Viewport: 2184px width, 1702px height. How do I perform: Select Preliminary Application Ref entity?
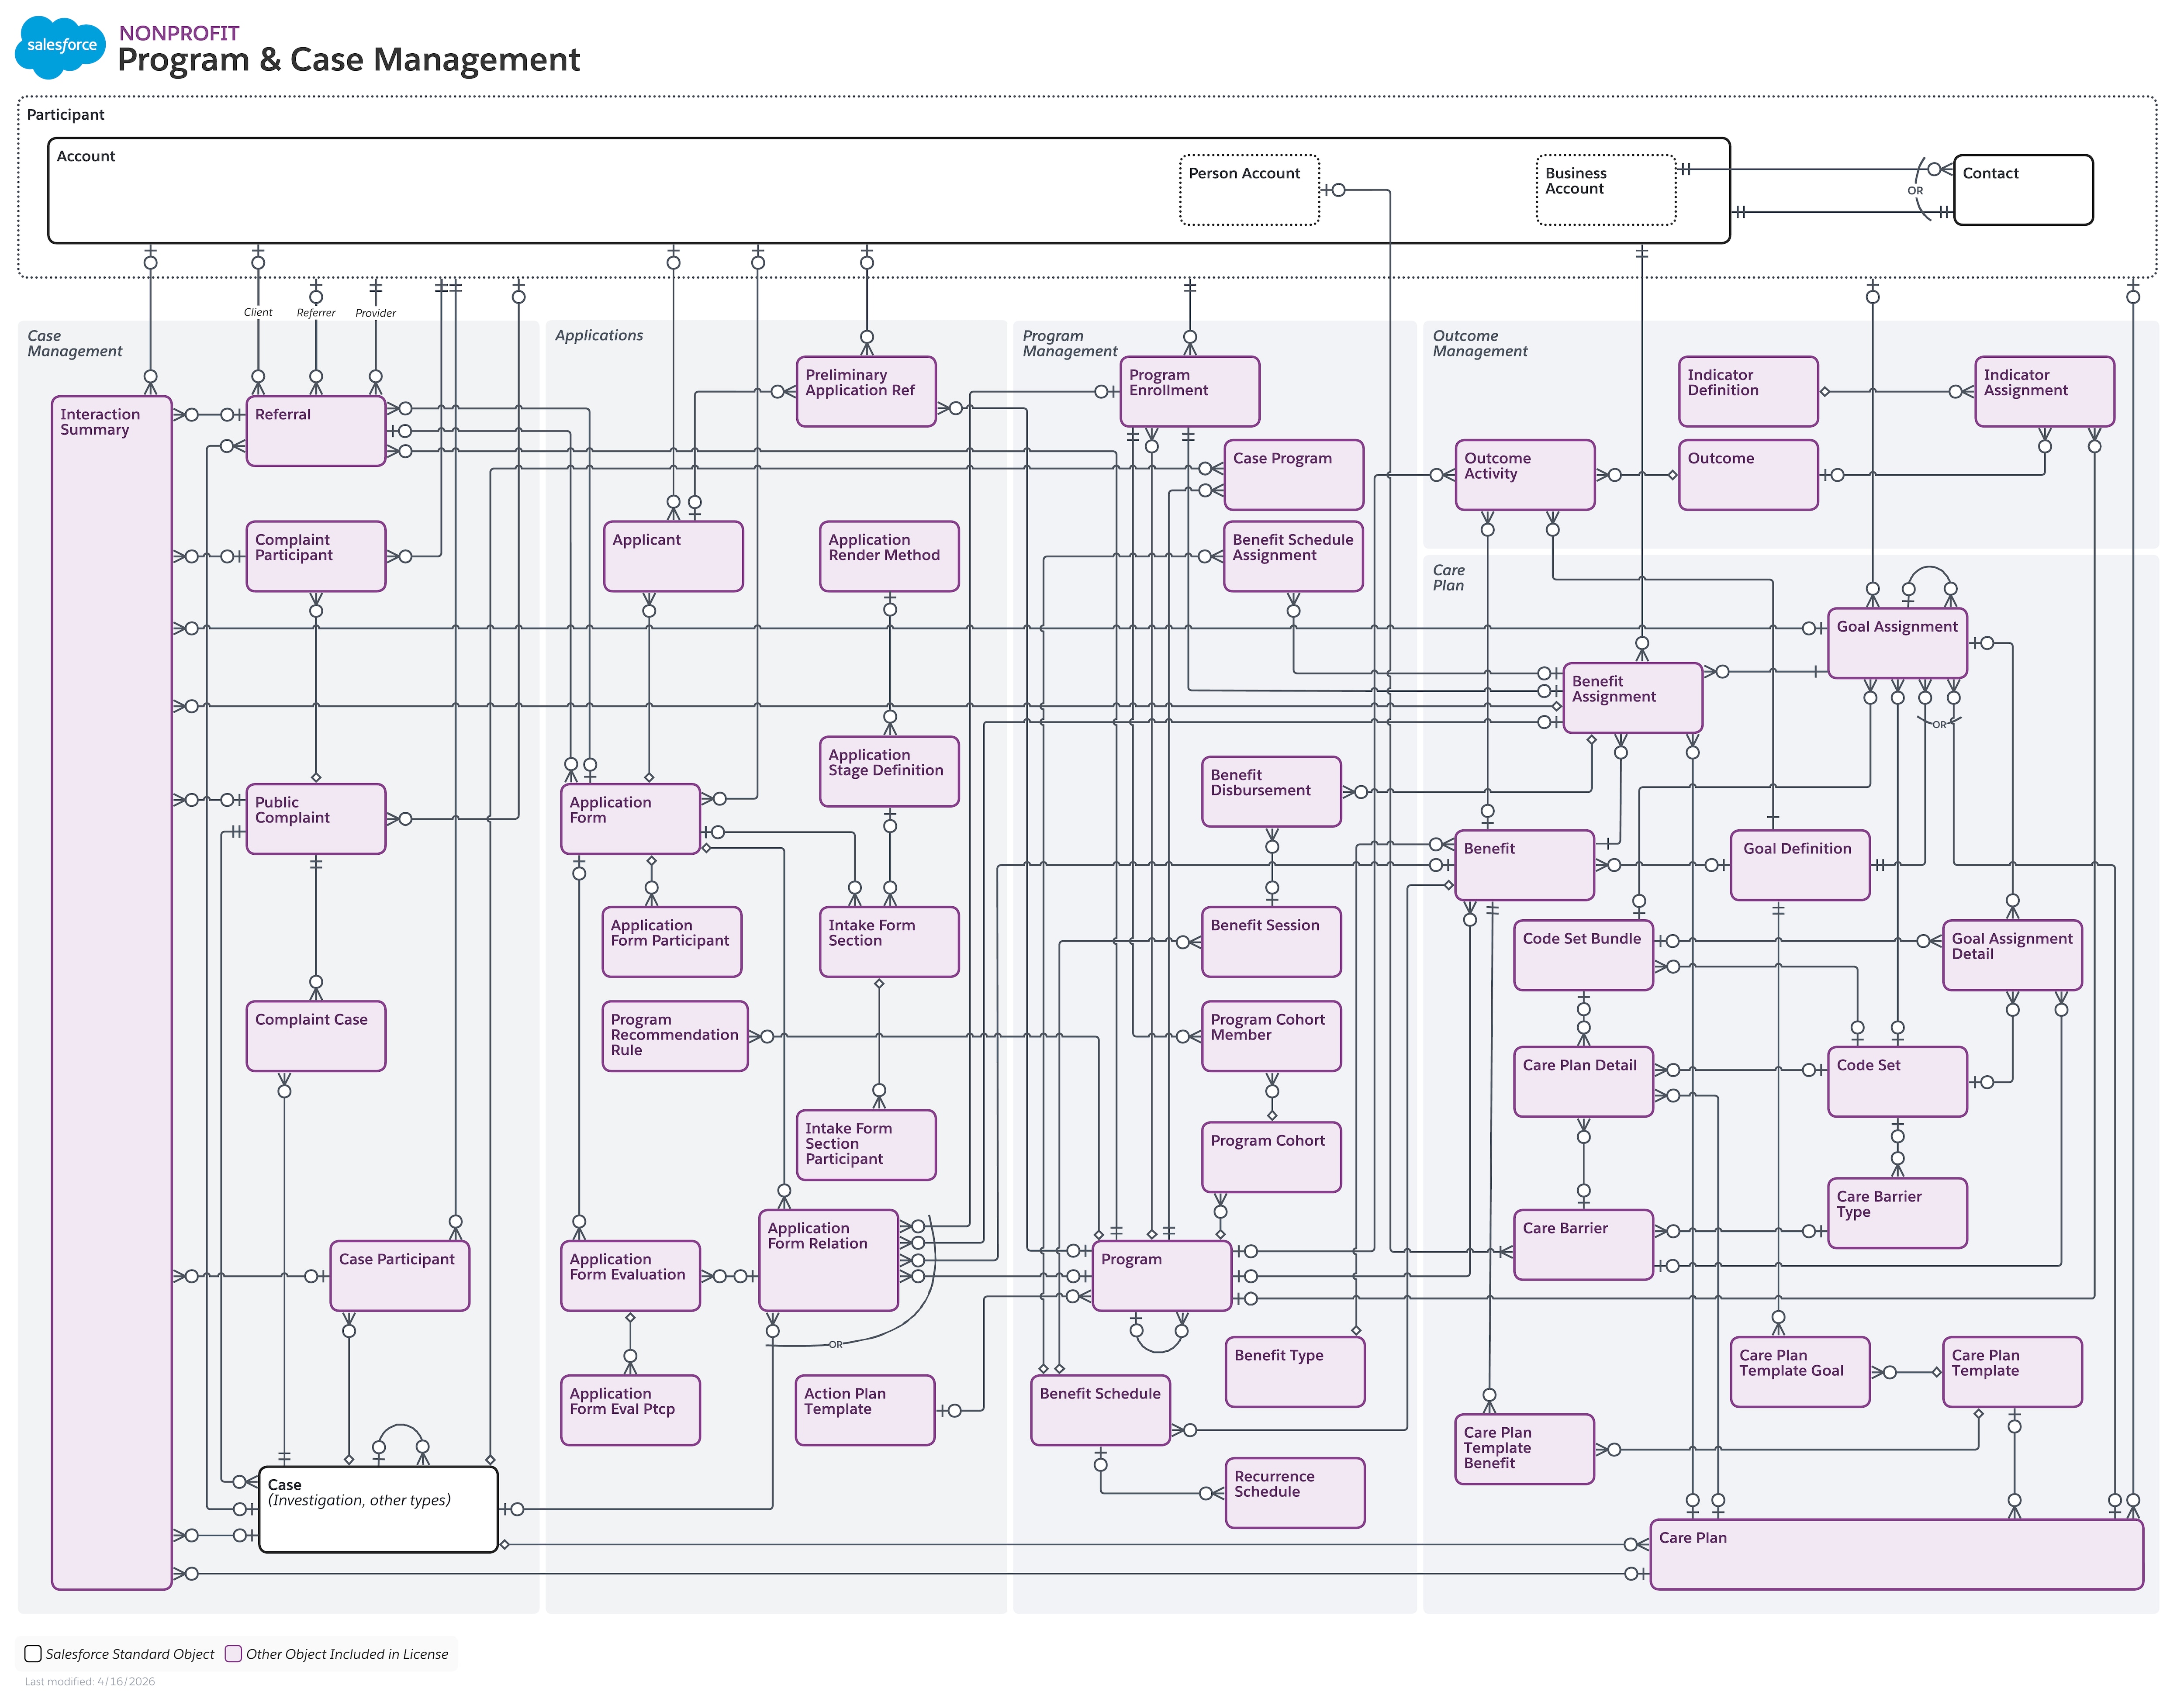866,392
